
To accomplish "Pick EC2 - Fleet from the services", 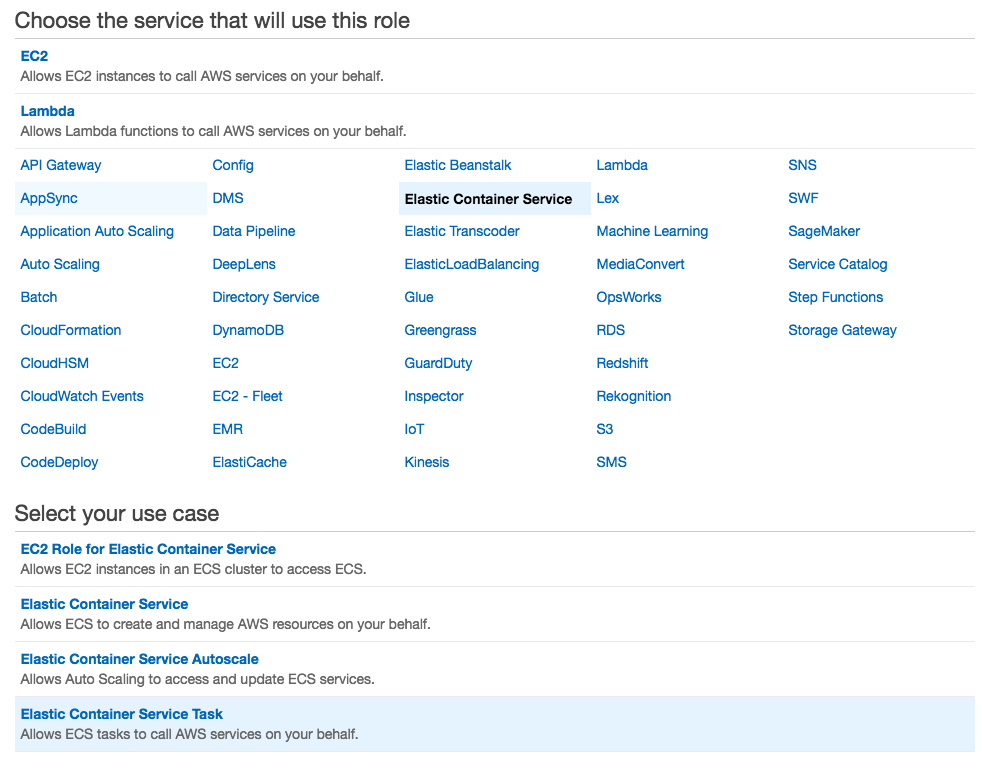I will coord(247,396).
